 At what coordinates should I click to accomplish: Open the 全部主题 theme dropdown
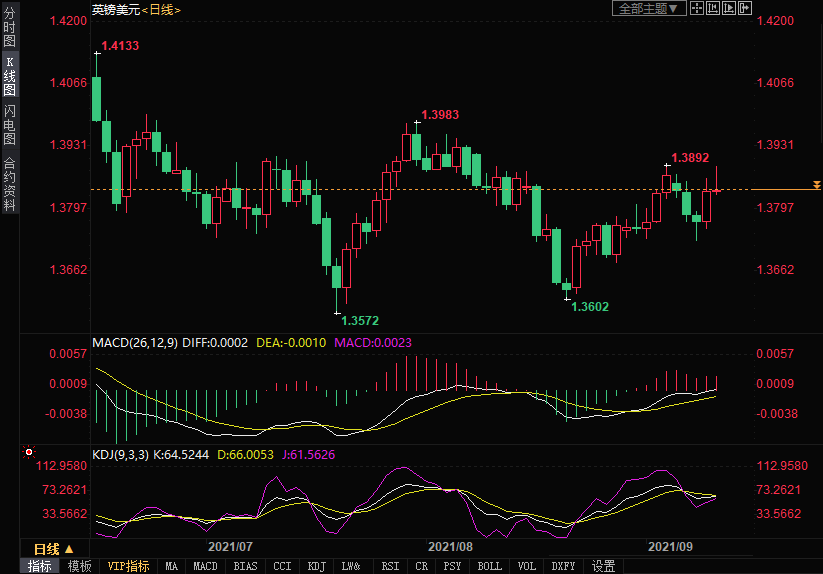(648, 8)
